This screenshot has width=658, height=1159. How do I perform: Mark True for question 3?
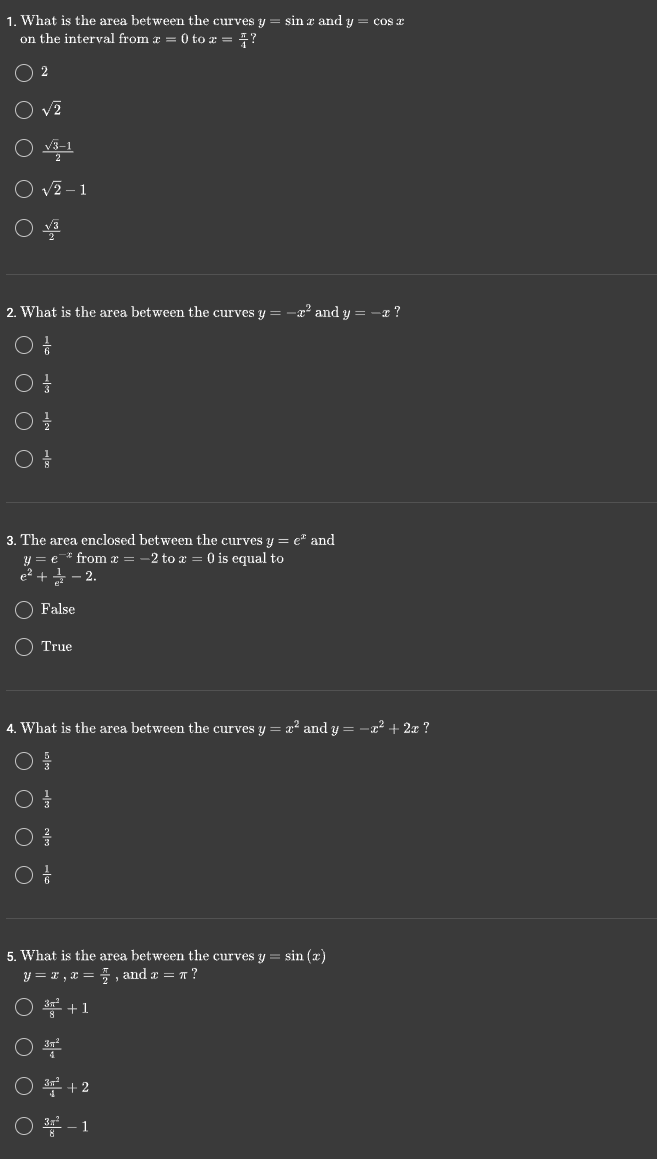(x=23, y=646)
